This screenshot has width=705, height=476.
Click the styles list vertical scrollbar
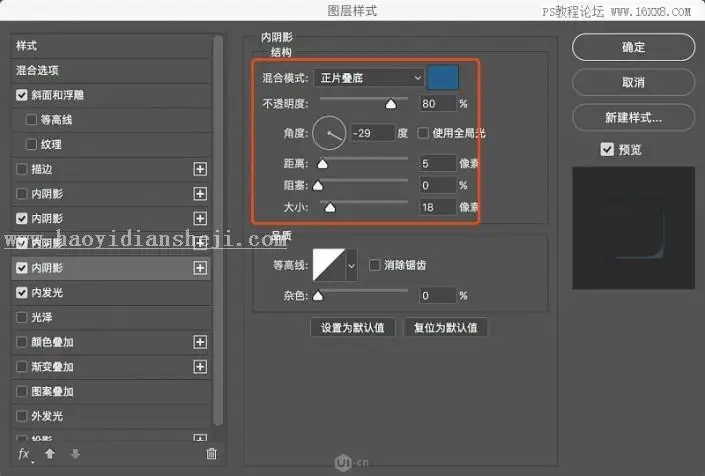click(218, 230)
